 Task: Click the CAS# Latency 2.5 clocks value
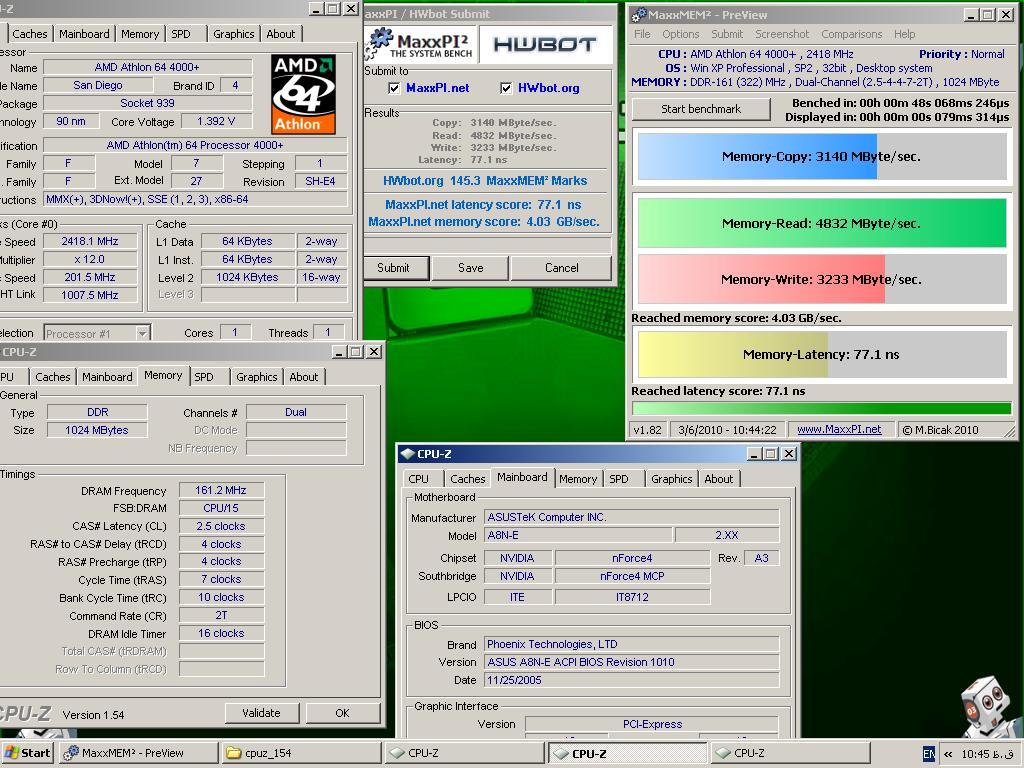[x=221, y=526]
